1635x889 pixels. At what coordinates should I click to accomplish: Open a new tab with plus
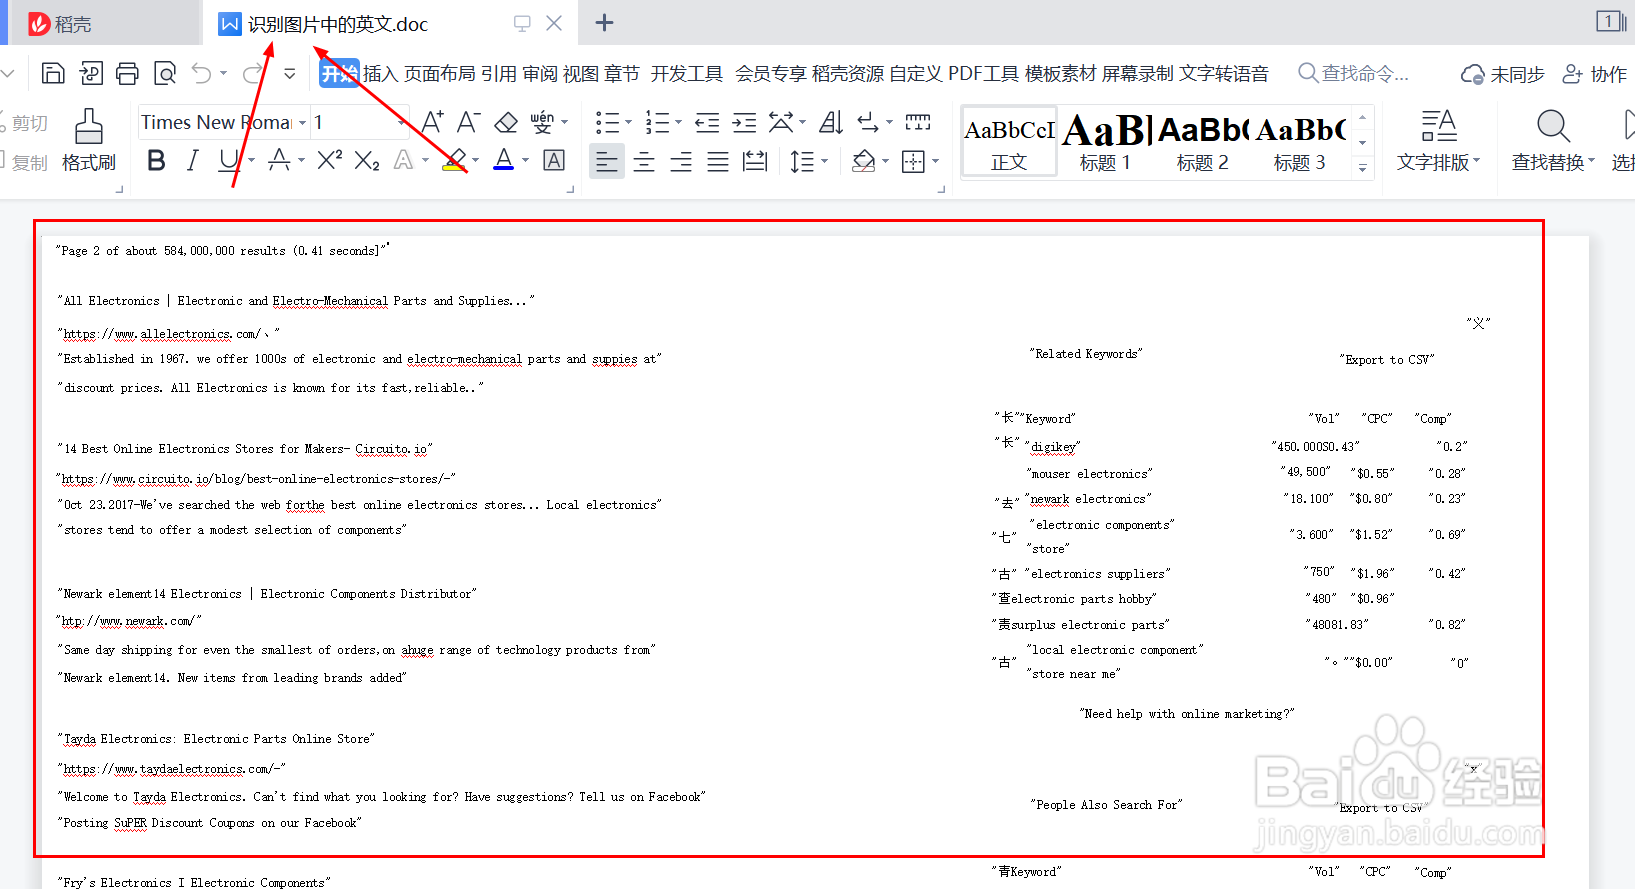pos(604,22)
